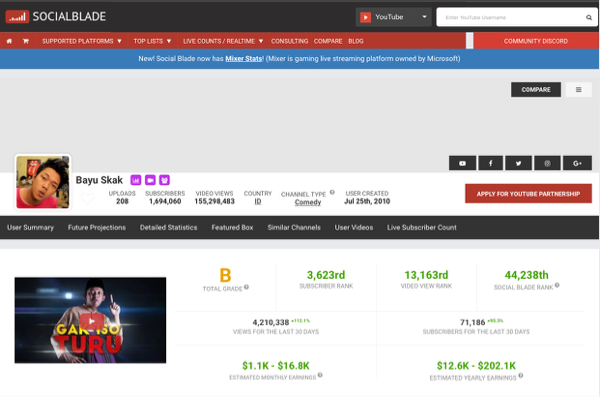Click the B total grade
Image resolution: width=600 pixels, height=397 pixels.
click(225, 275)
